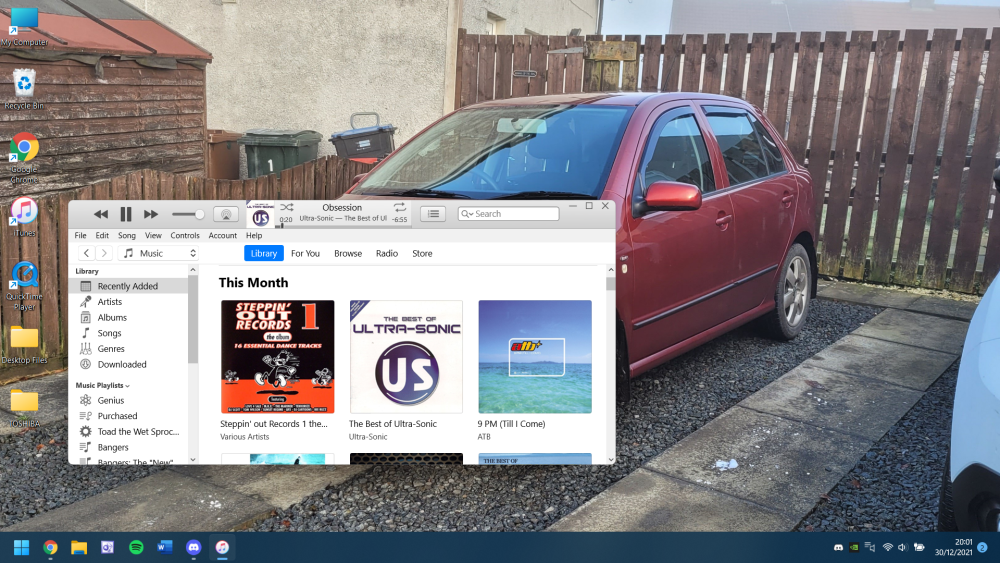Skip to next track button
The image size is (1000, 563).
[151, 215]
